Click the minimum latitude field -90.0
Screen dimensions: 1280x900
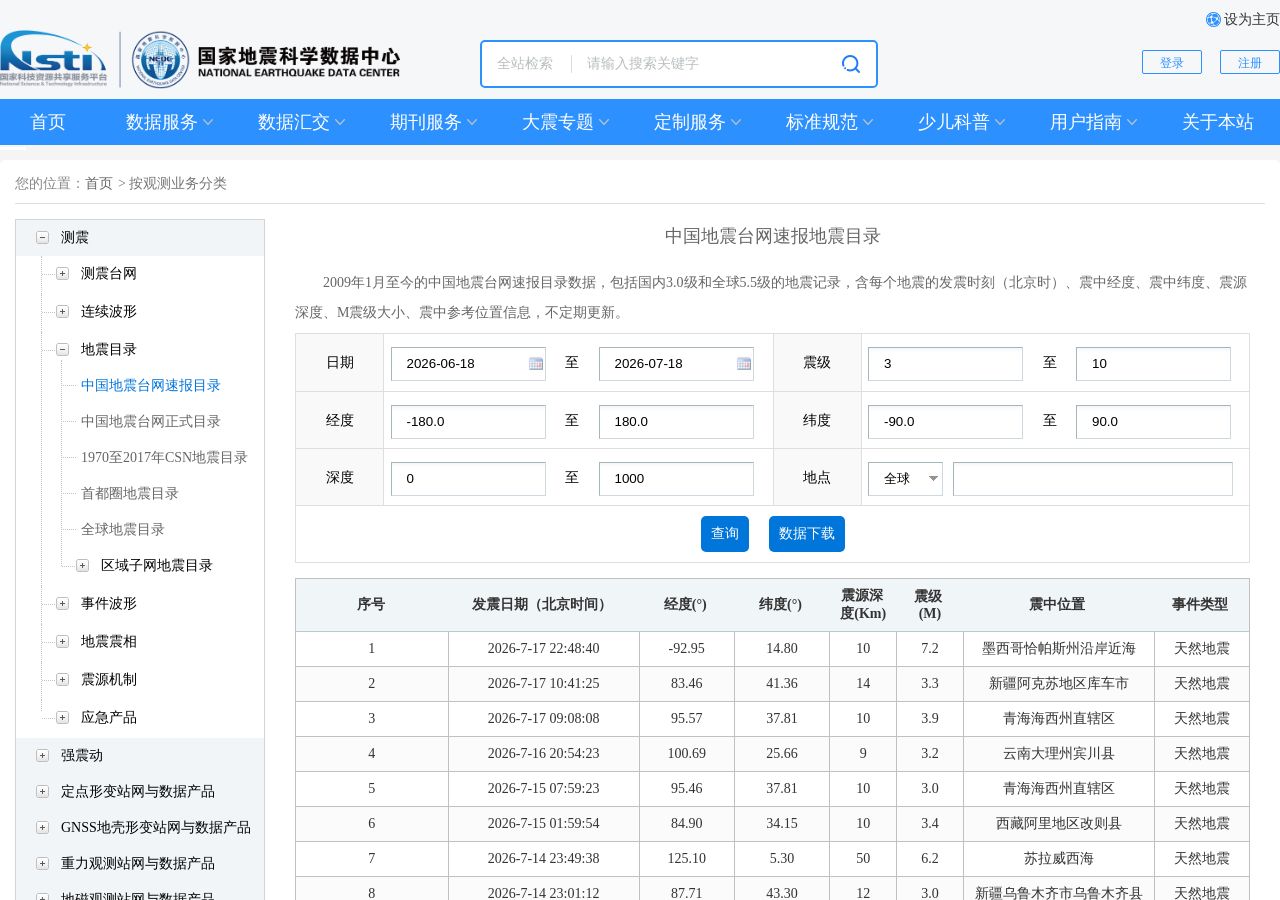point(945,422)
